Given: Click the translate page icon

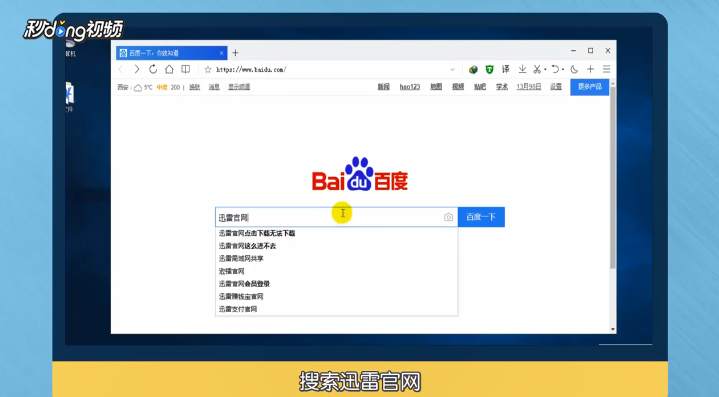Looking at the screenshot, I should [x=505, y=69].
